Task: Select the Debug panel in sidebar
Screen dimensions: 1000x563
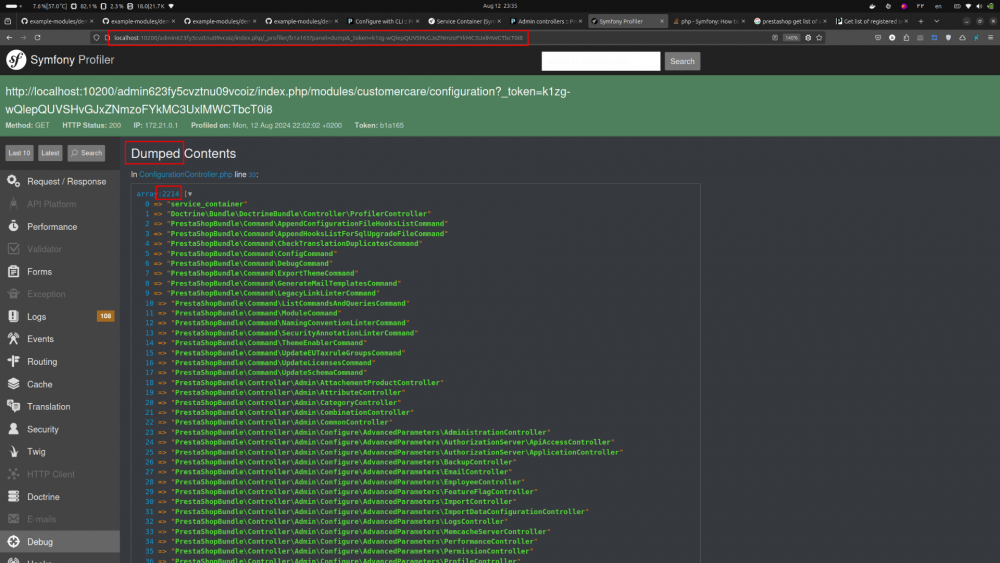Action: point(60,542)
